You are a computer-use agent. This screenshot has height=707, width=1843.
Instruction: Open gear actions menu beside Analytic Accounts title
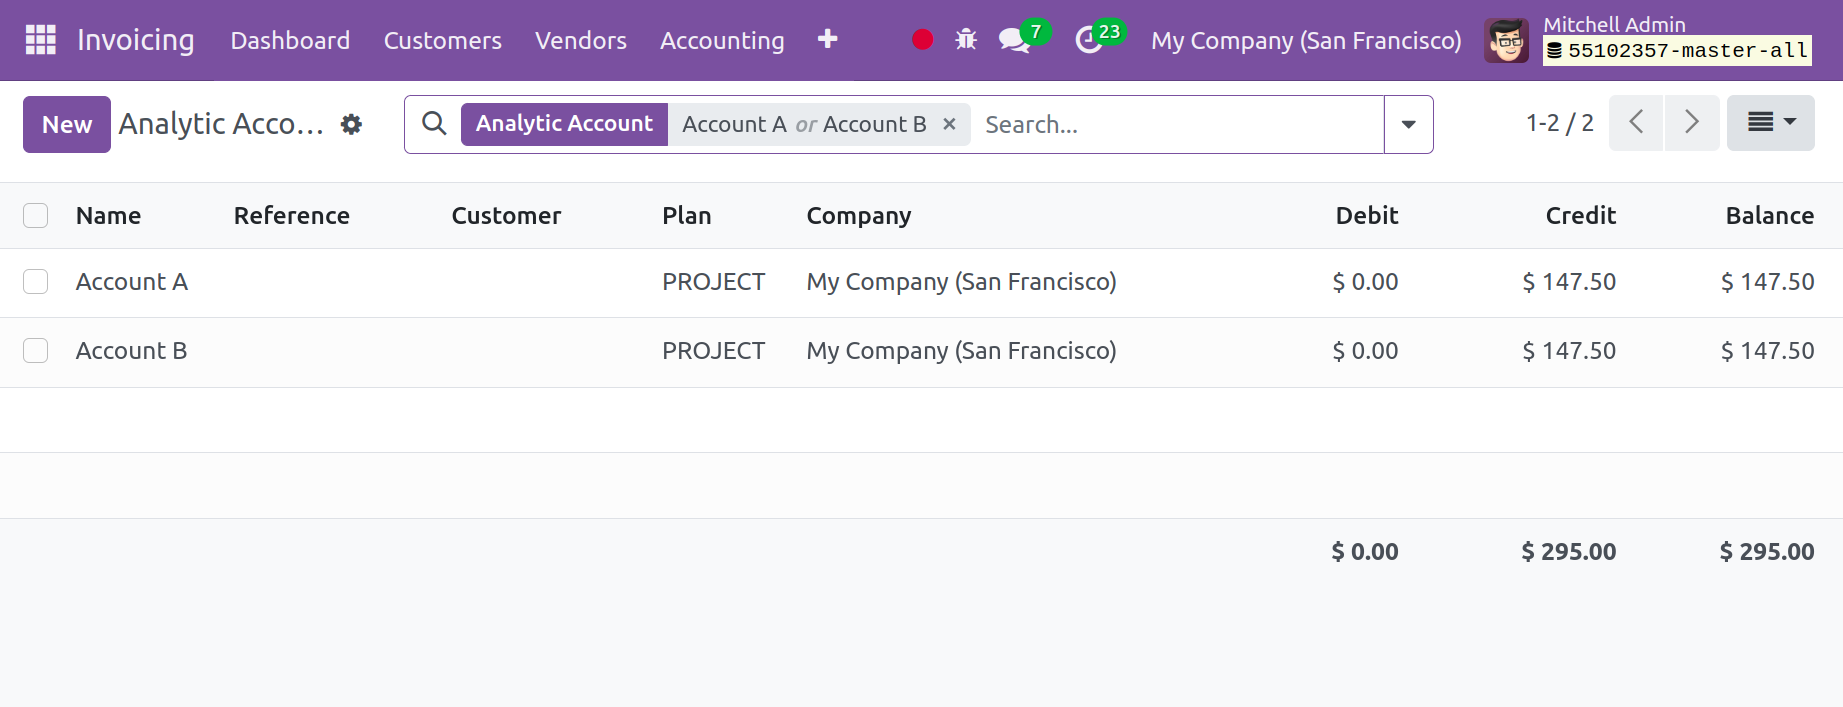click(351, 124)
